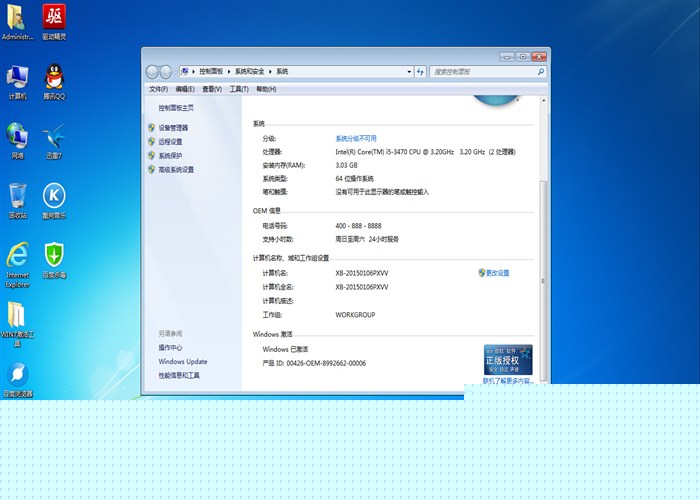This screenshot has height=500, width=700.
Task: Open the 文件(F) menu
Action: pyautogui.click(x=159, y=89)
